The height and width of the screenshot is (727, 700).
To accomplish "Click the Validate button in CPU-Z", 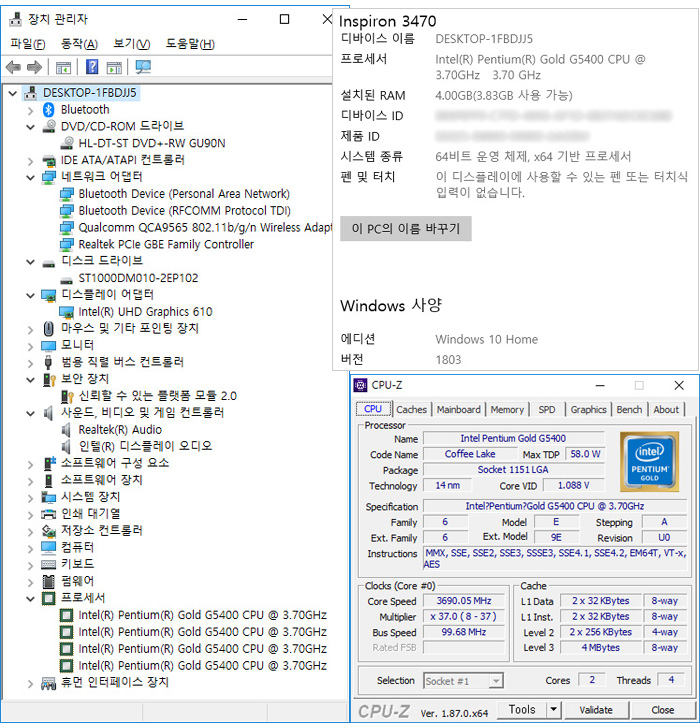I will [596, 710].
